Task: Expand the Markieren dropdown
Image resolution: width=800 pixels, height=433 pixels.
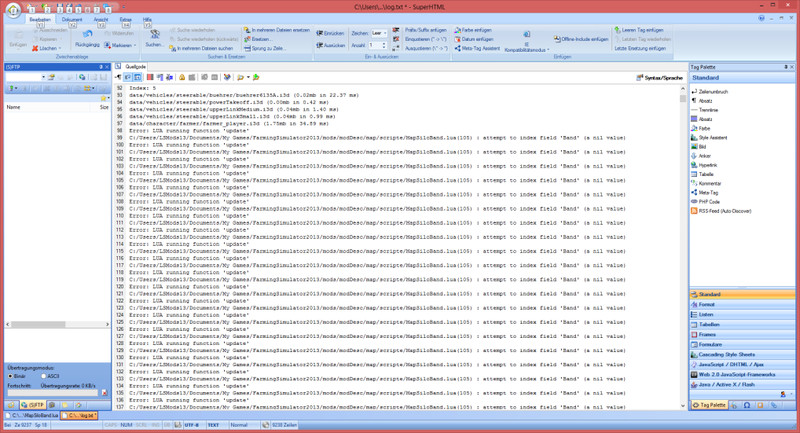Action: click(135, 45)
